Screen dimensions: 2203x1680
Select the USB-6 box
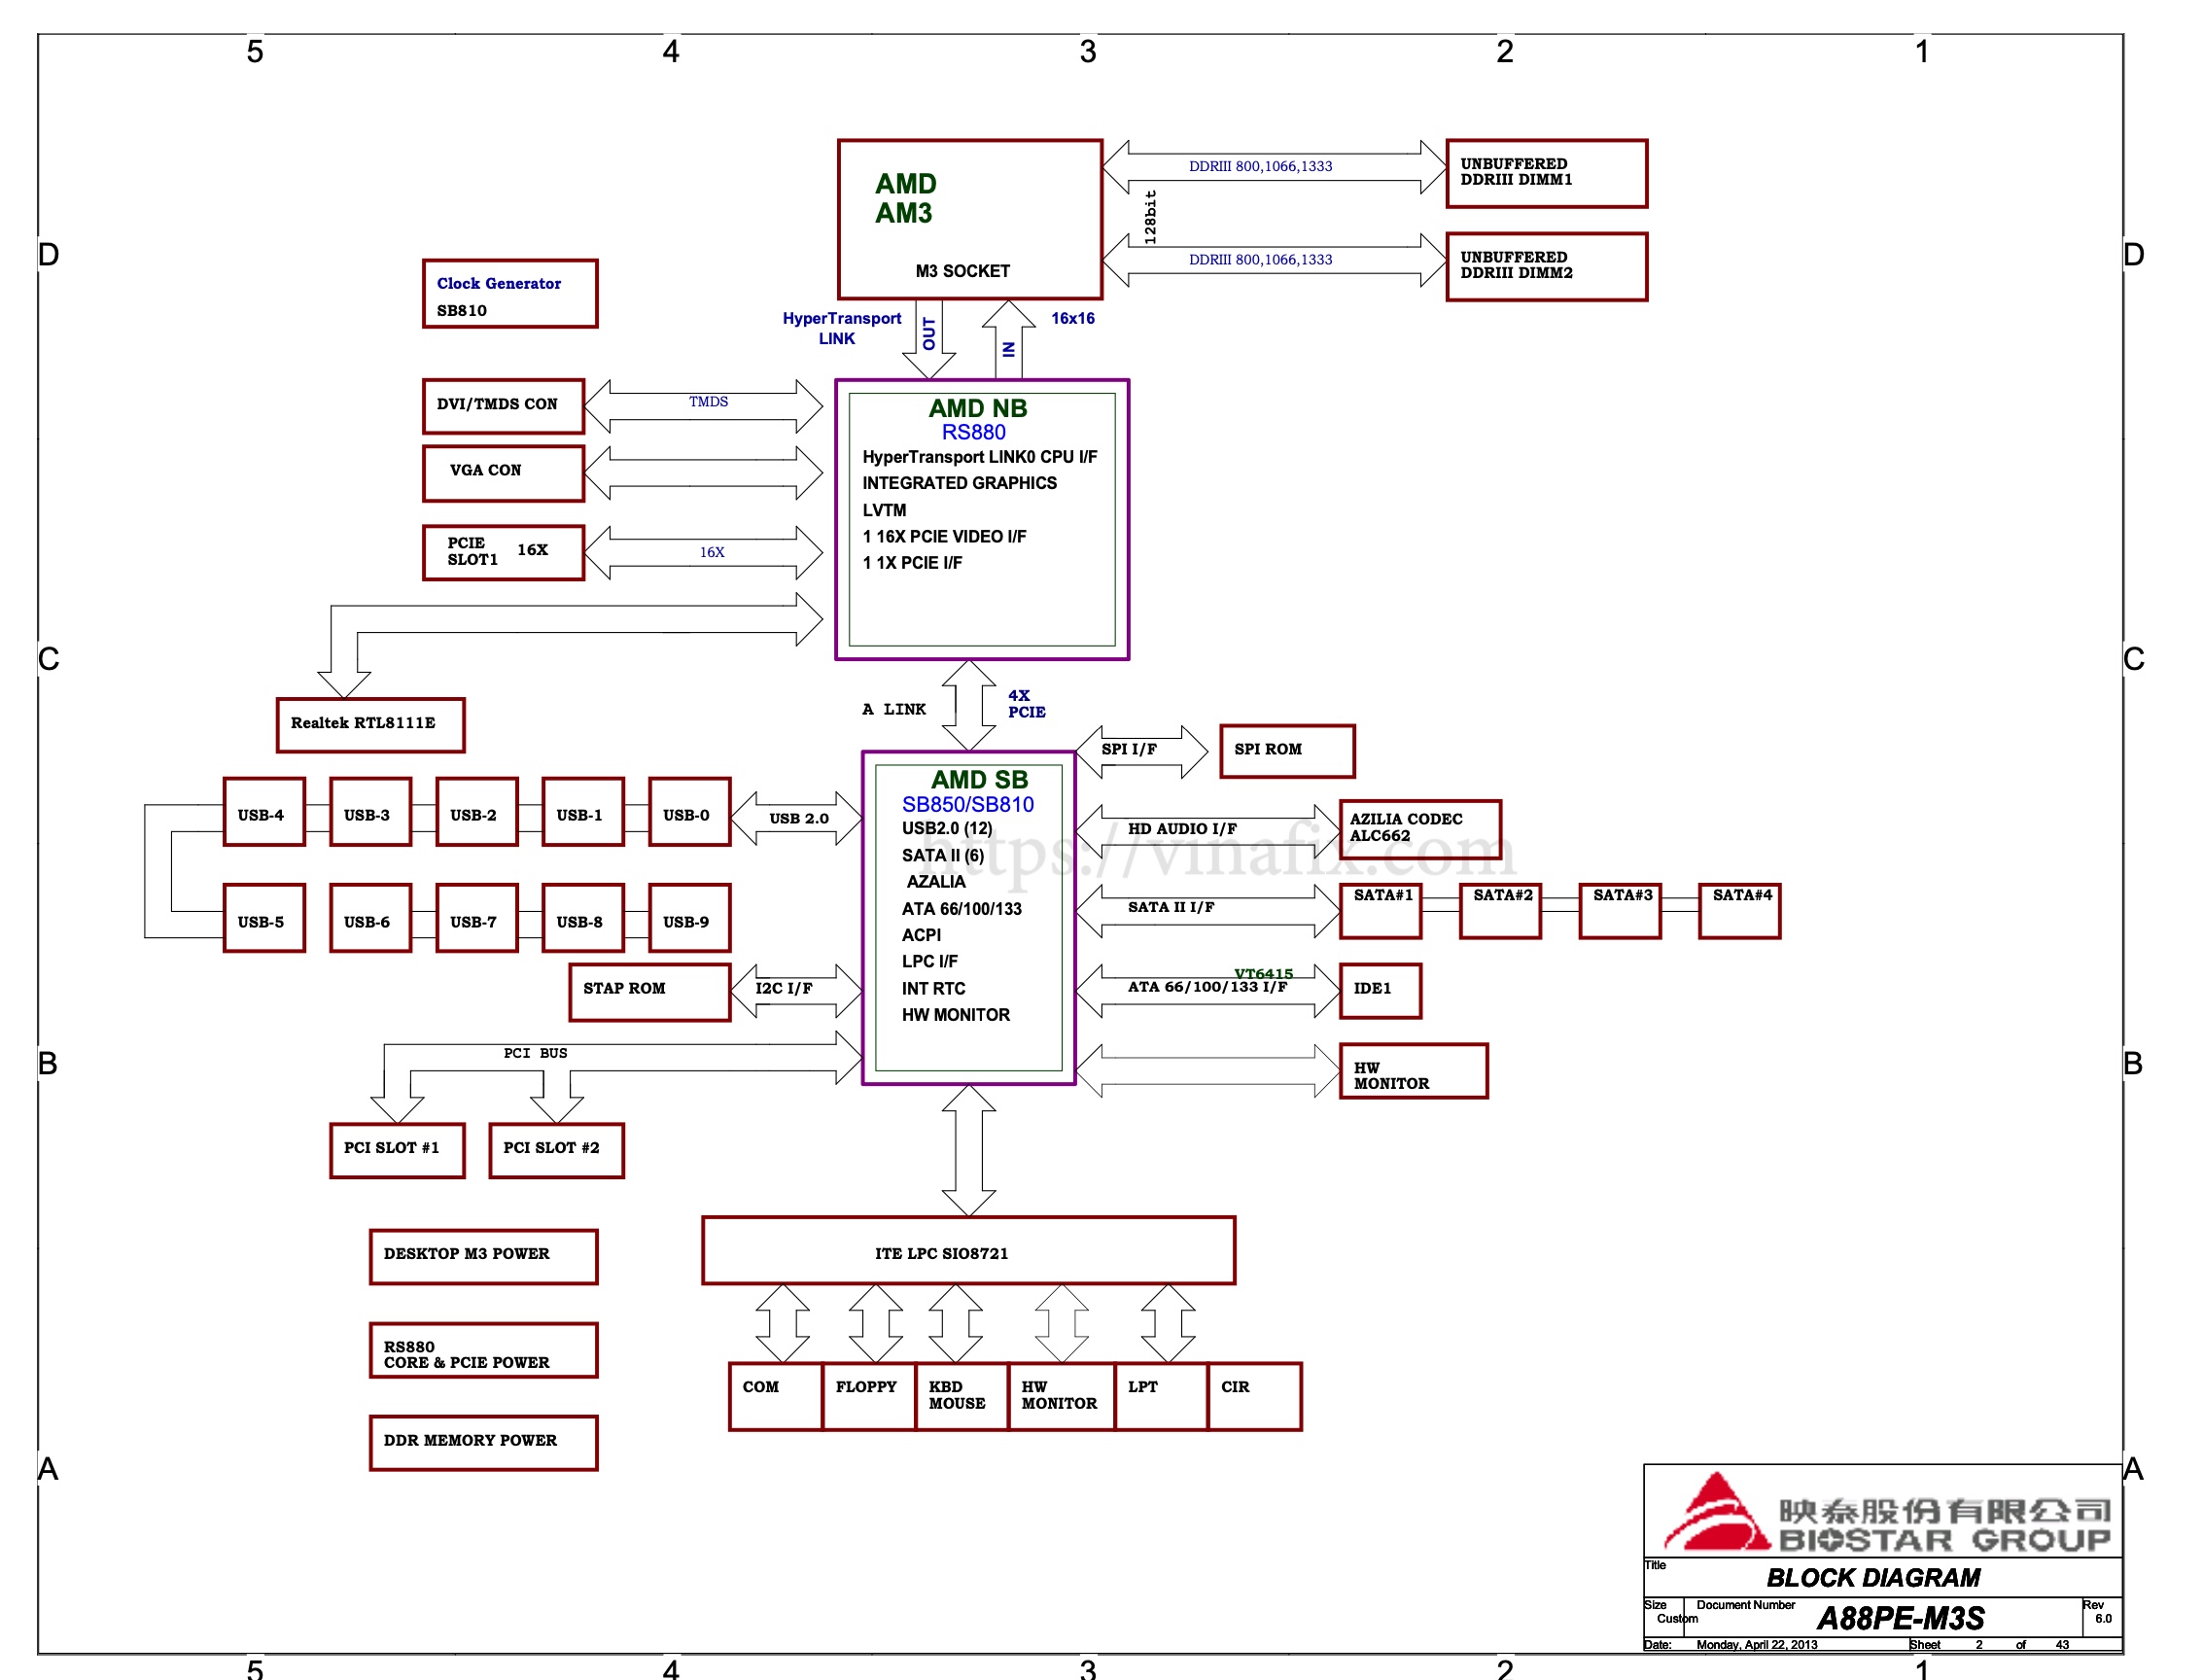[x=370, y=918]
